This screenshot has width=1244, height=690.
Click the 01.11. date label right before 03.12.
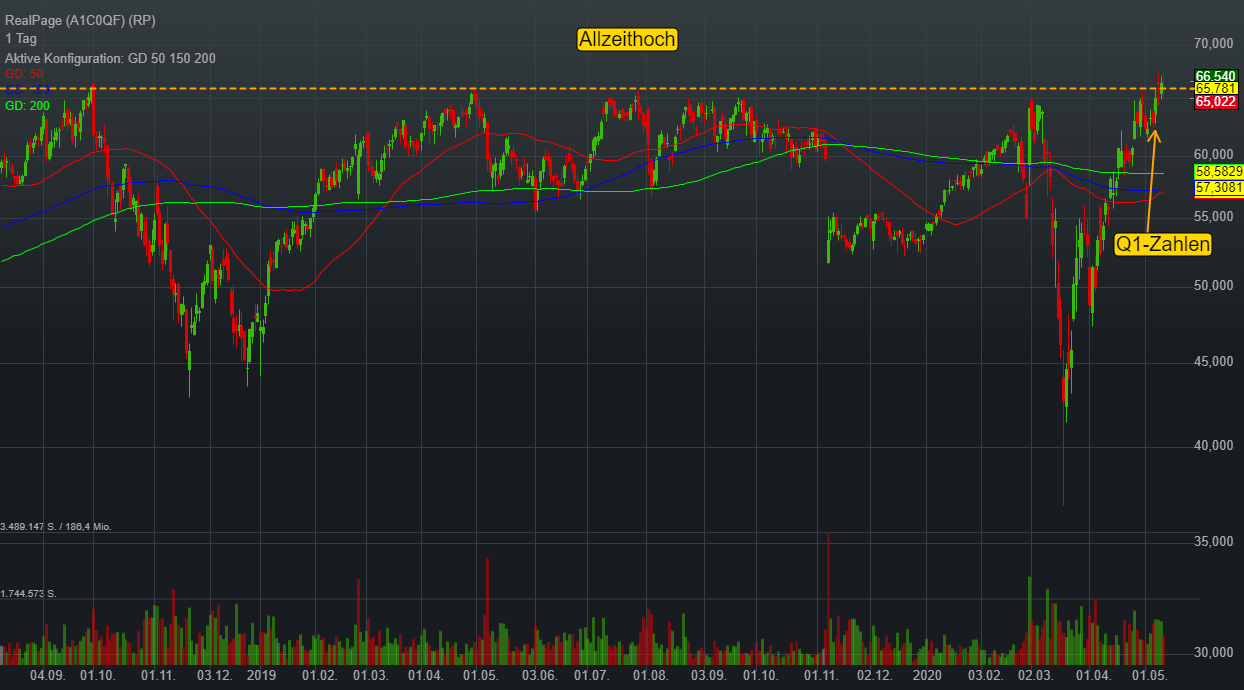tap(159, 676)
